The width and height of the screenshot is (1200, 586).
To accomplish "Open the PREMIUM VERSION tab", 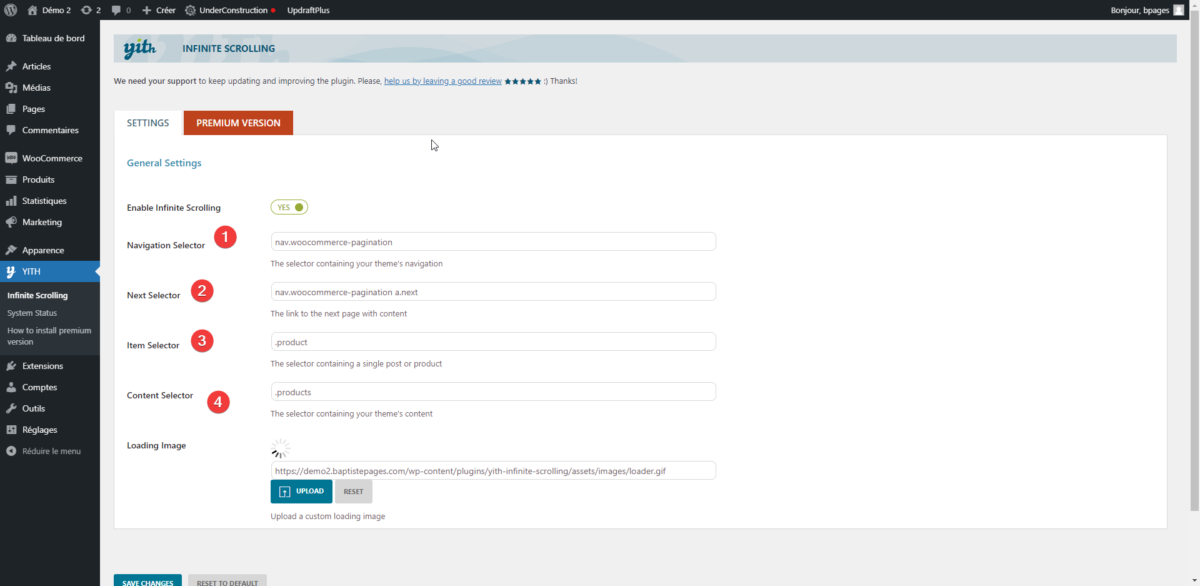I will coord(238,123).
